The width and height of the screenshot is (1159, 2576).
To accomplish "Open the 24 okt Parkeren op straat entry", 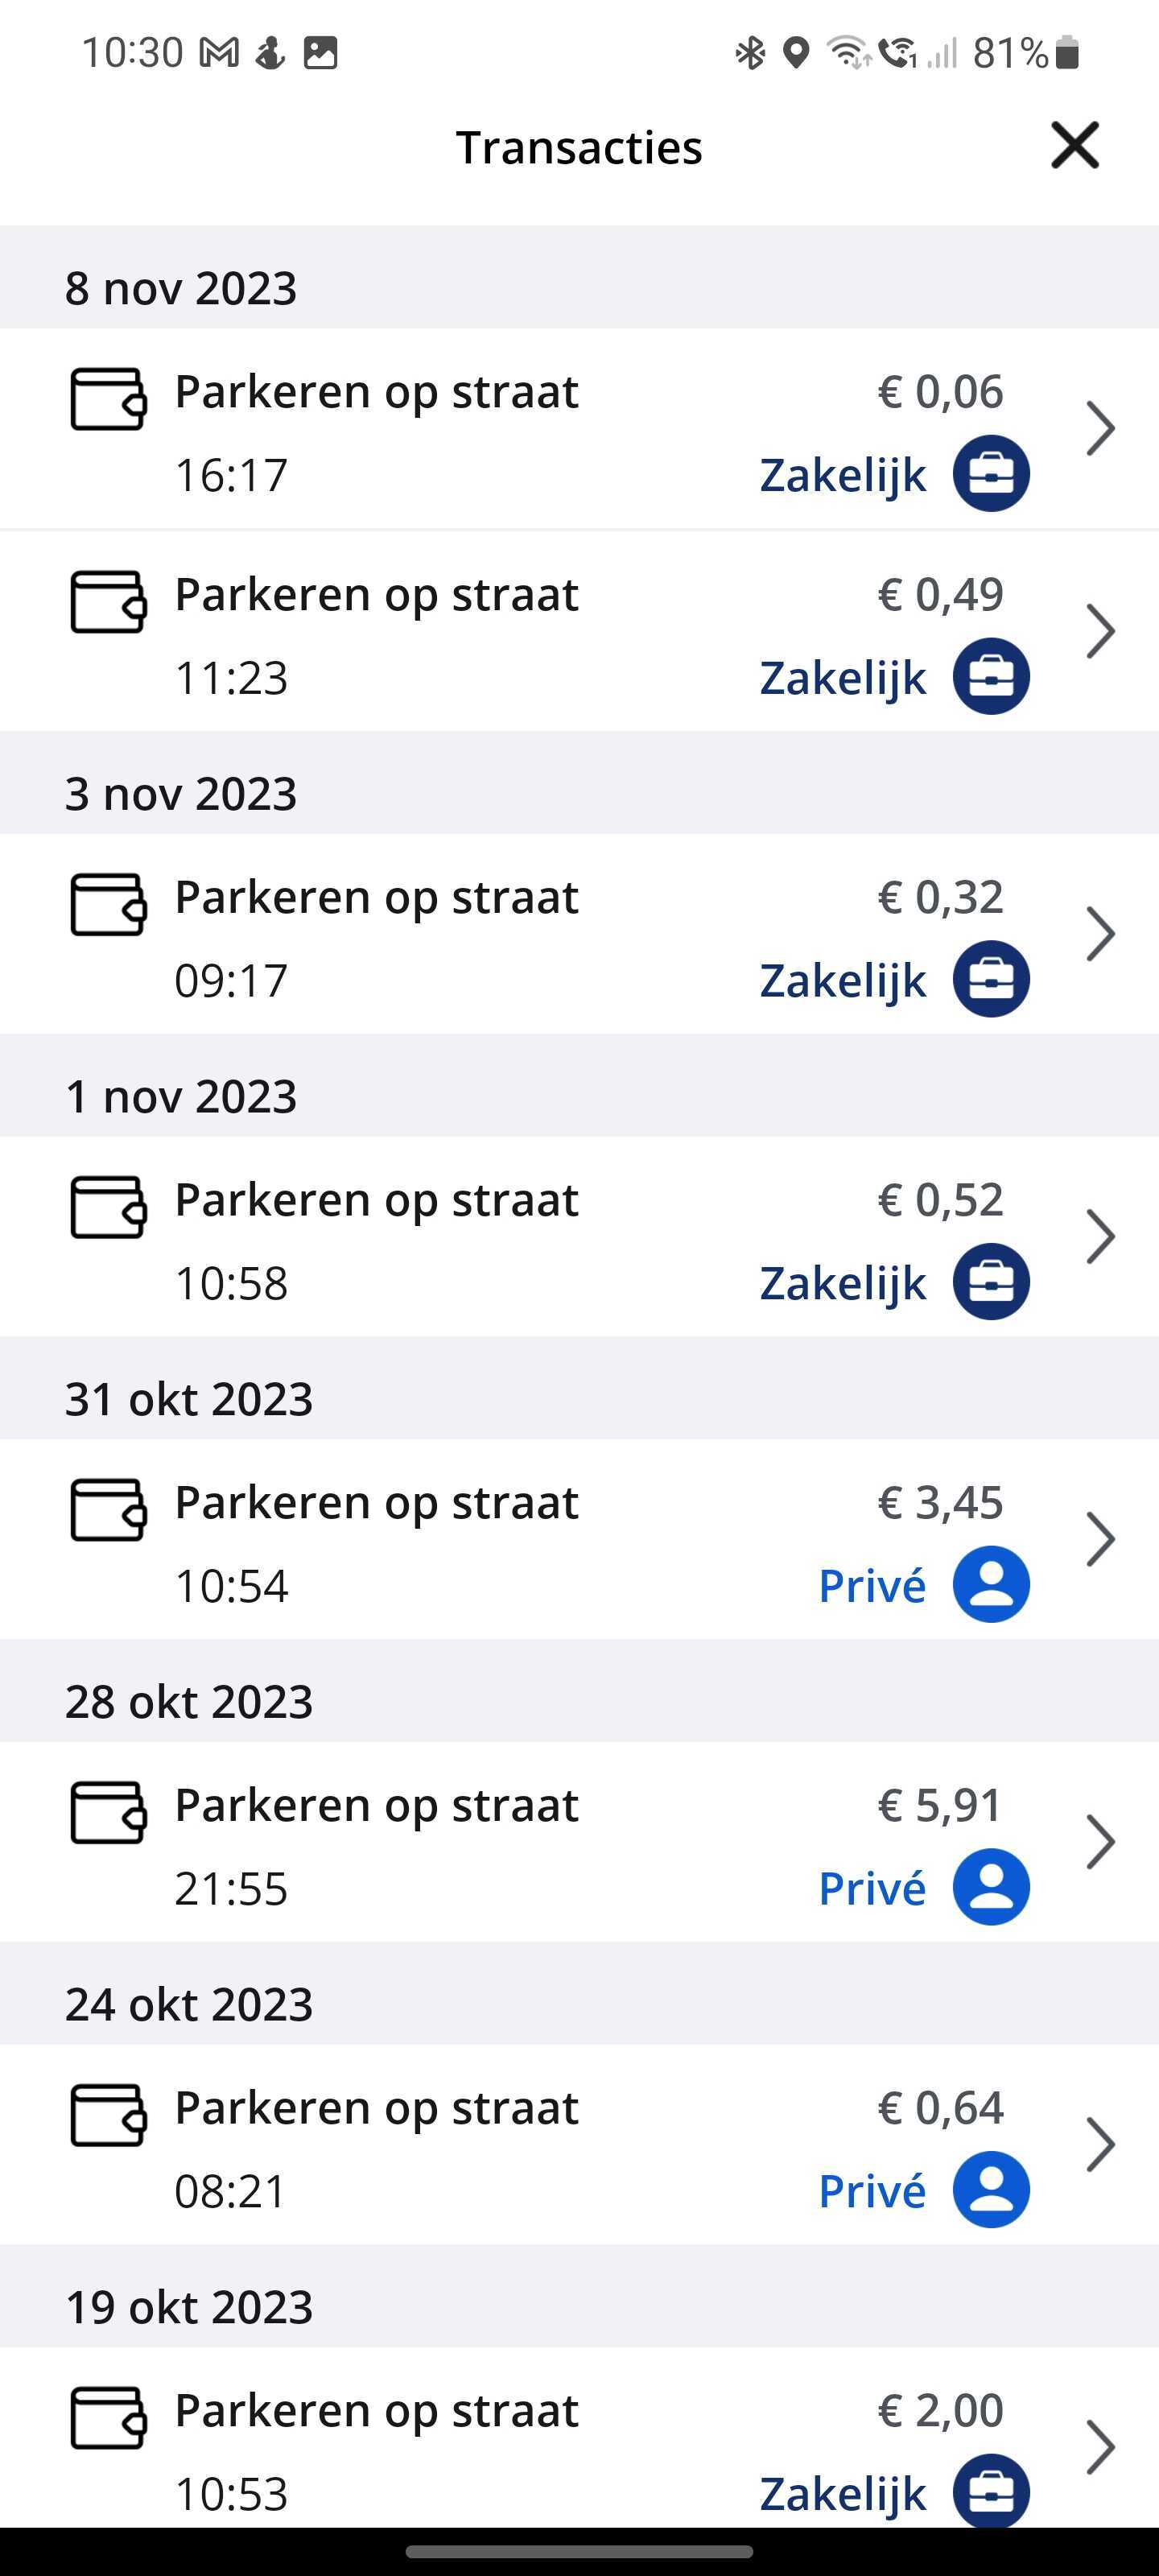I will 579,2145.
